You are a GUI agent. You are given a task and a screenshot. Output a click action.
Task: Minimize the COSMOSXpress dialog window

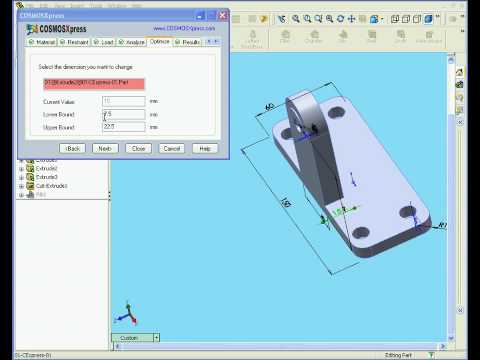point(201,15)
